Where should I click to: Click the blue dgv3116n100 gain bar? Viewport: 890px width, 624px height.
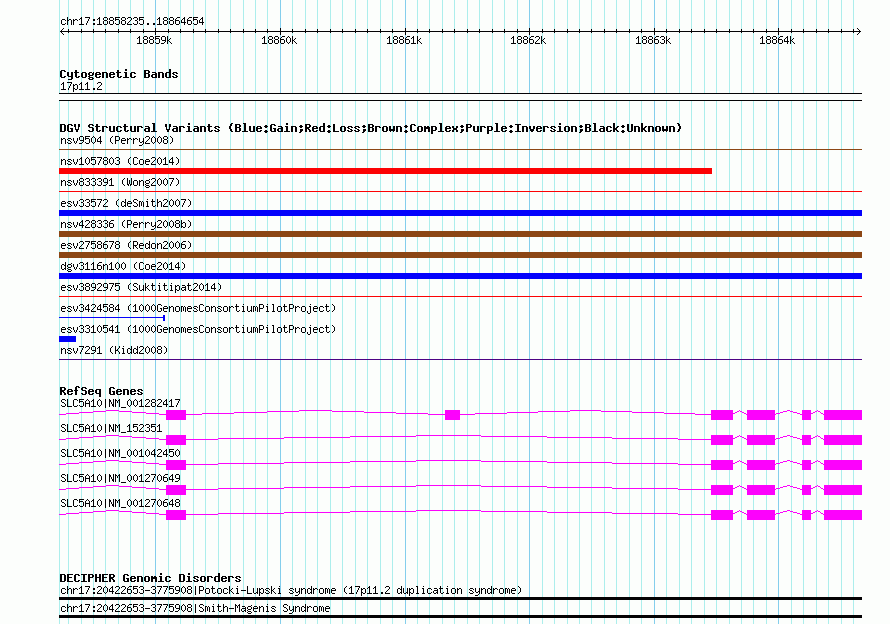click(x=460, y=276)
